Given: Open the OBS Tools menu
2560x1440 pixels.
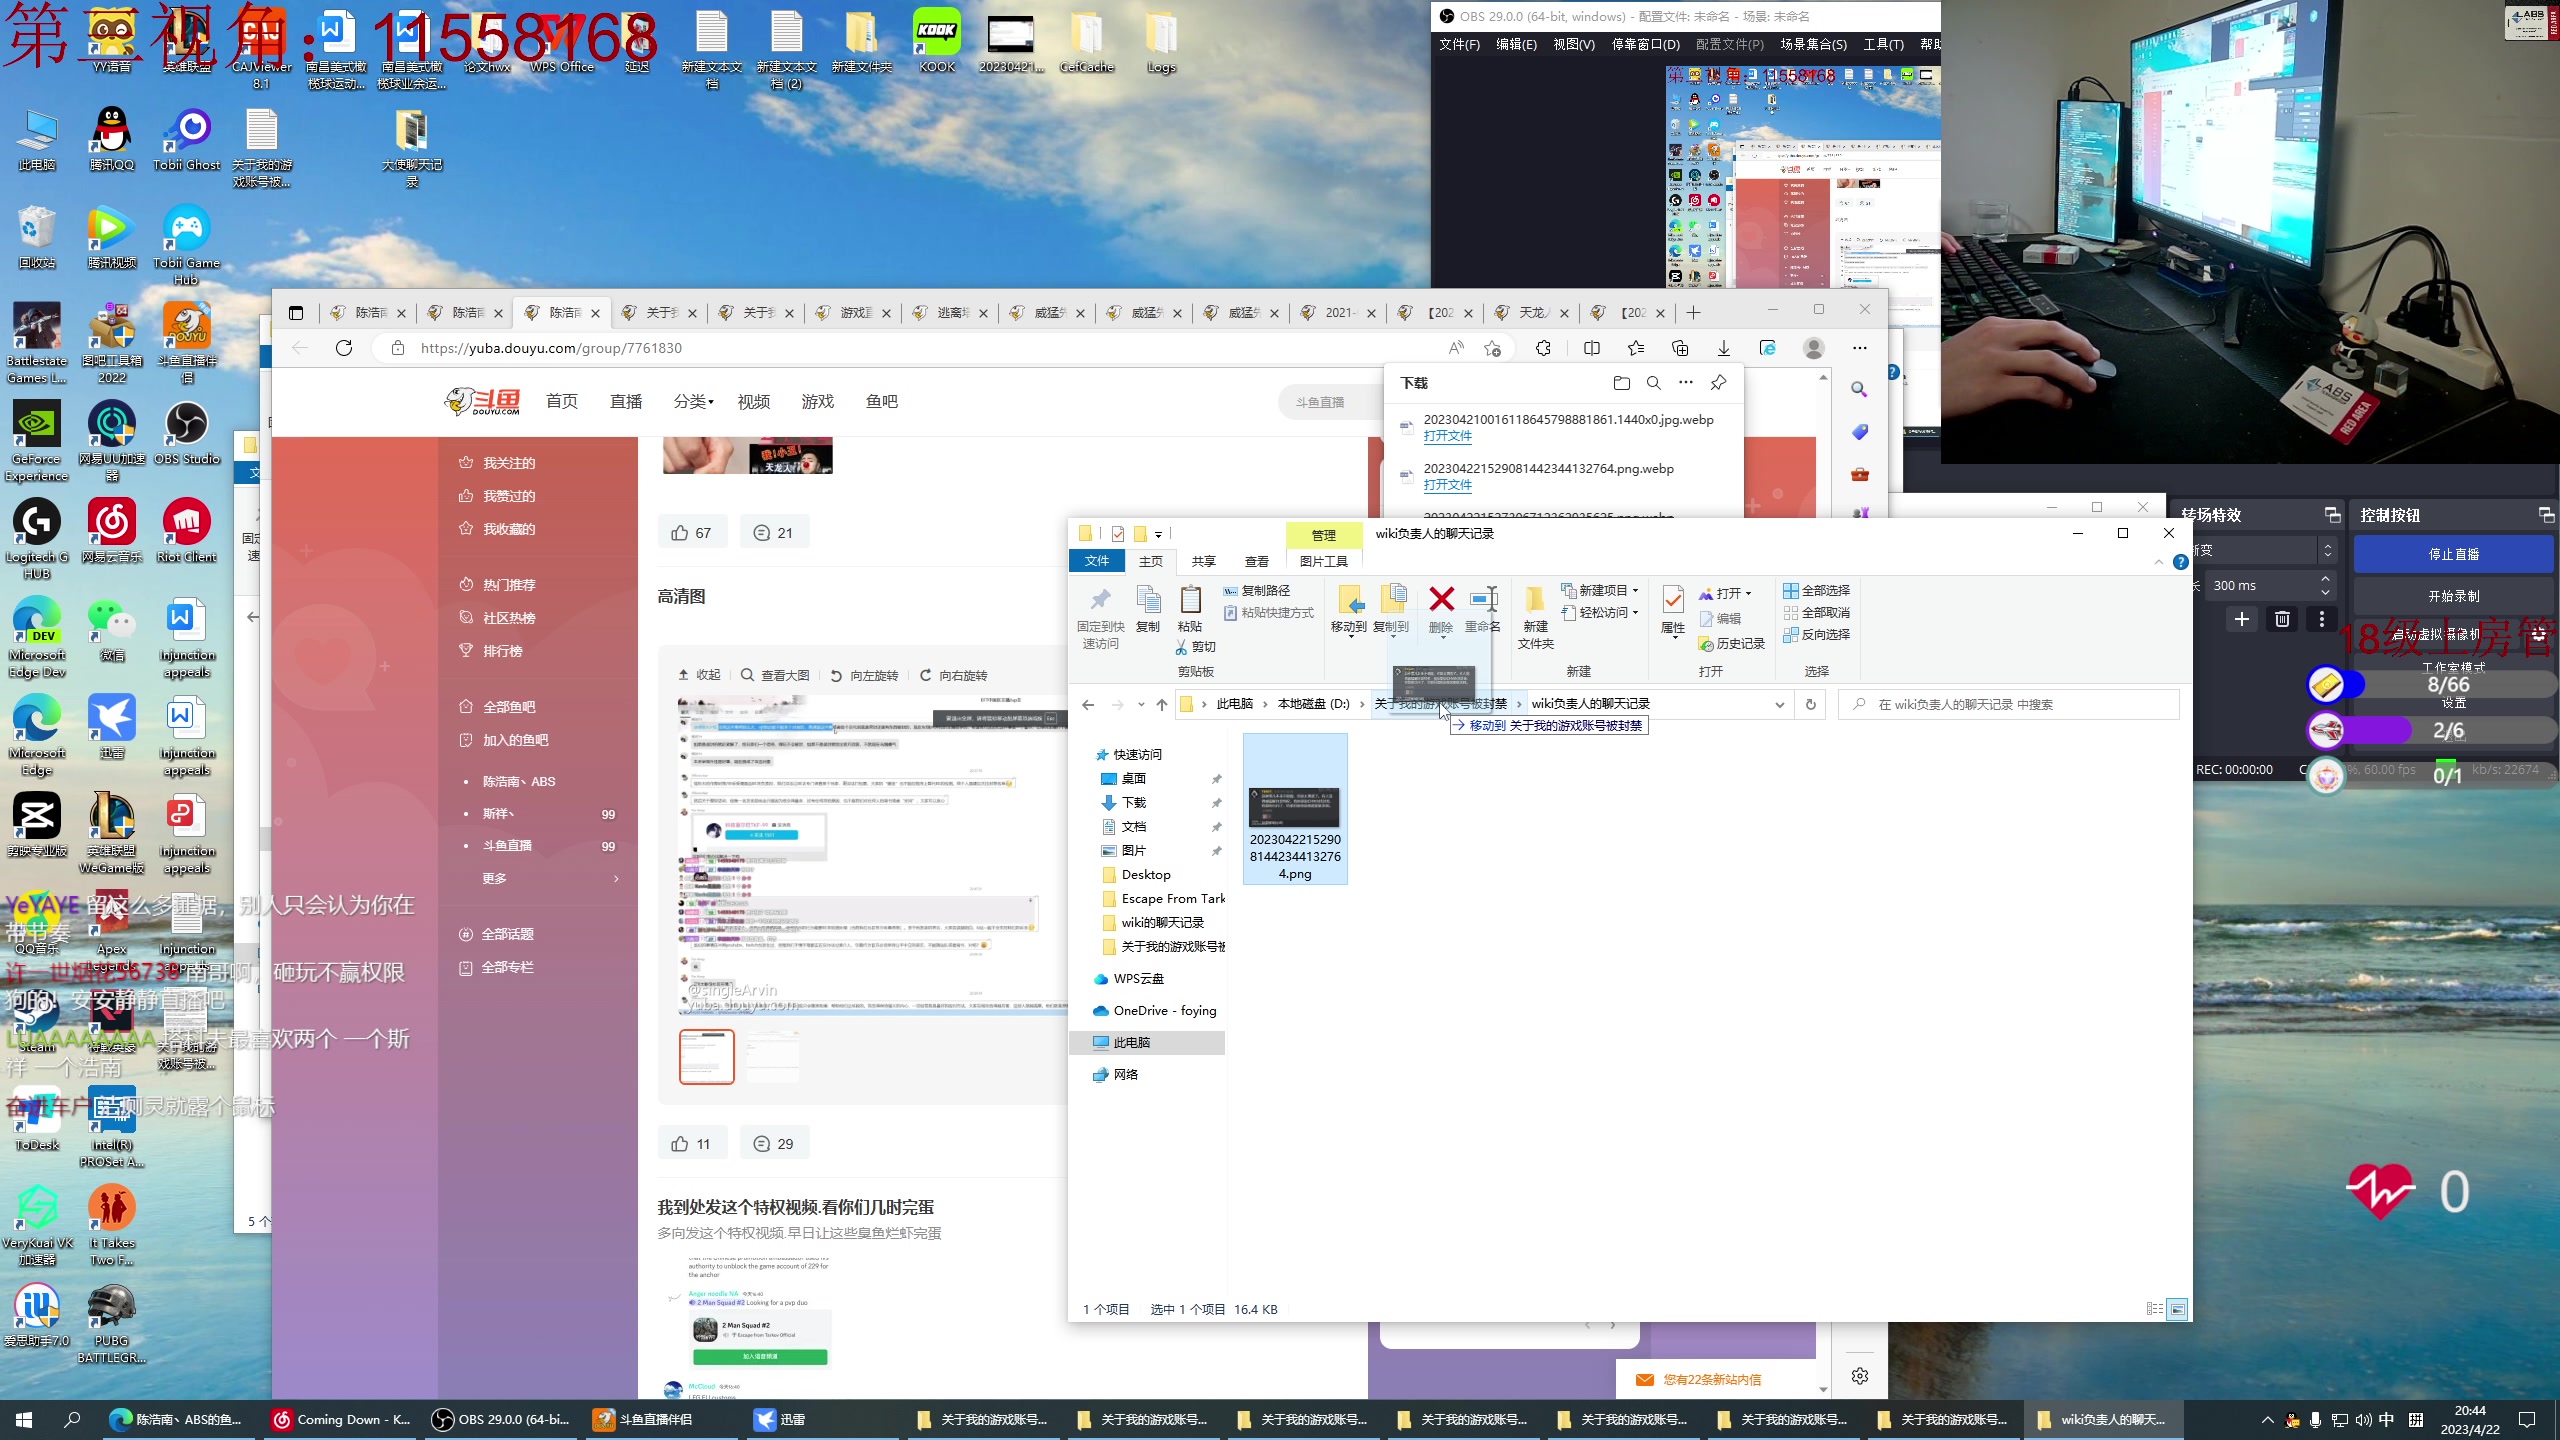Looking at the screenshot, I should [1882, 44].
